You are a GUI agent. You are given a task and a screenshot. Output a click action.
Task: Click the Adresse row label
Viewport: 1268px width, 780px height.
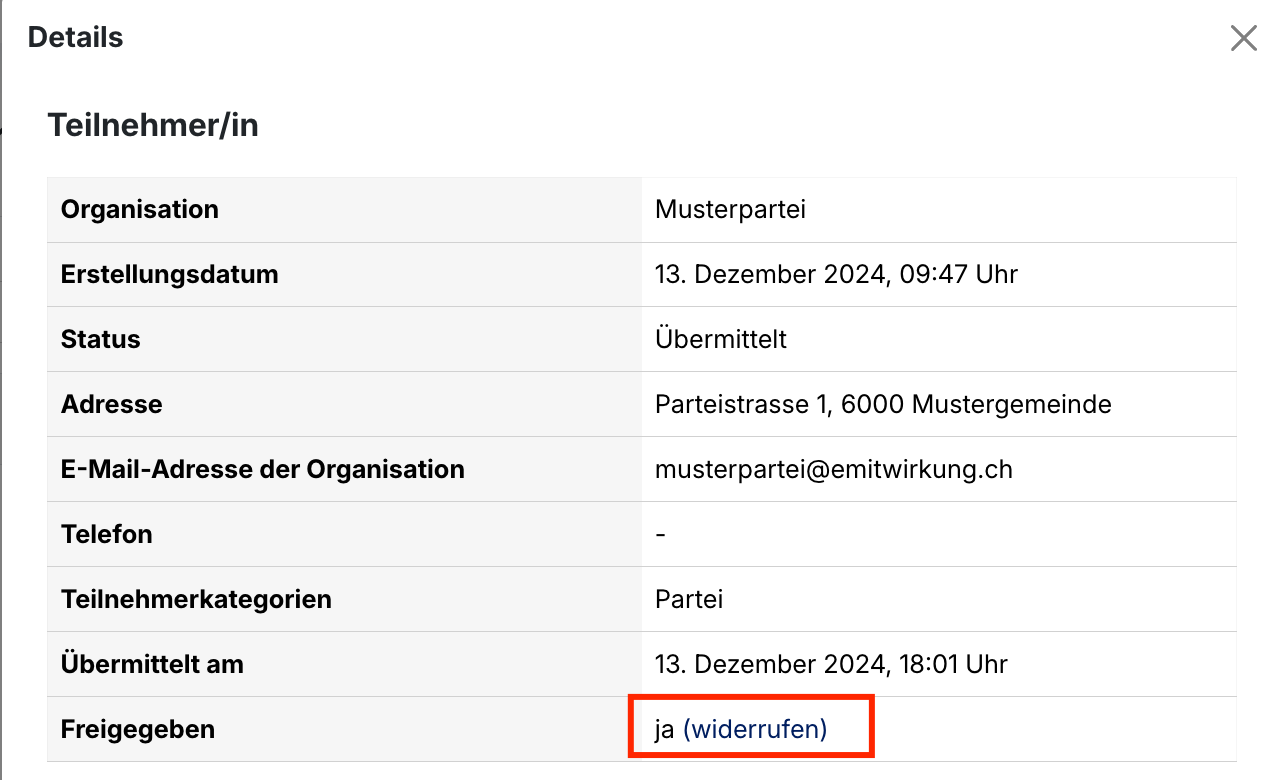tap(112, 404)
